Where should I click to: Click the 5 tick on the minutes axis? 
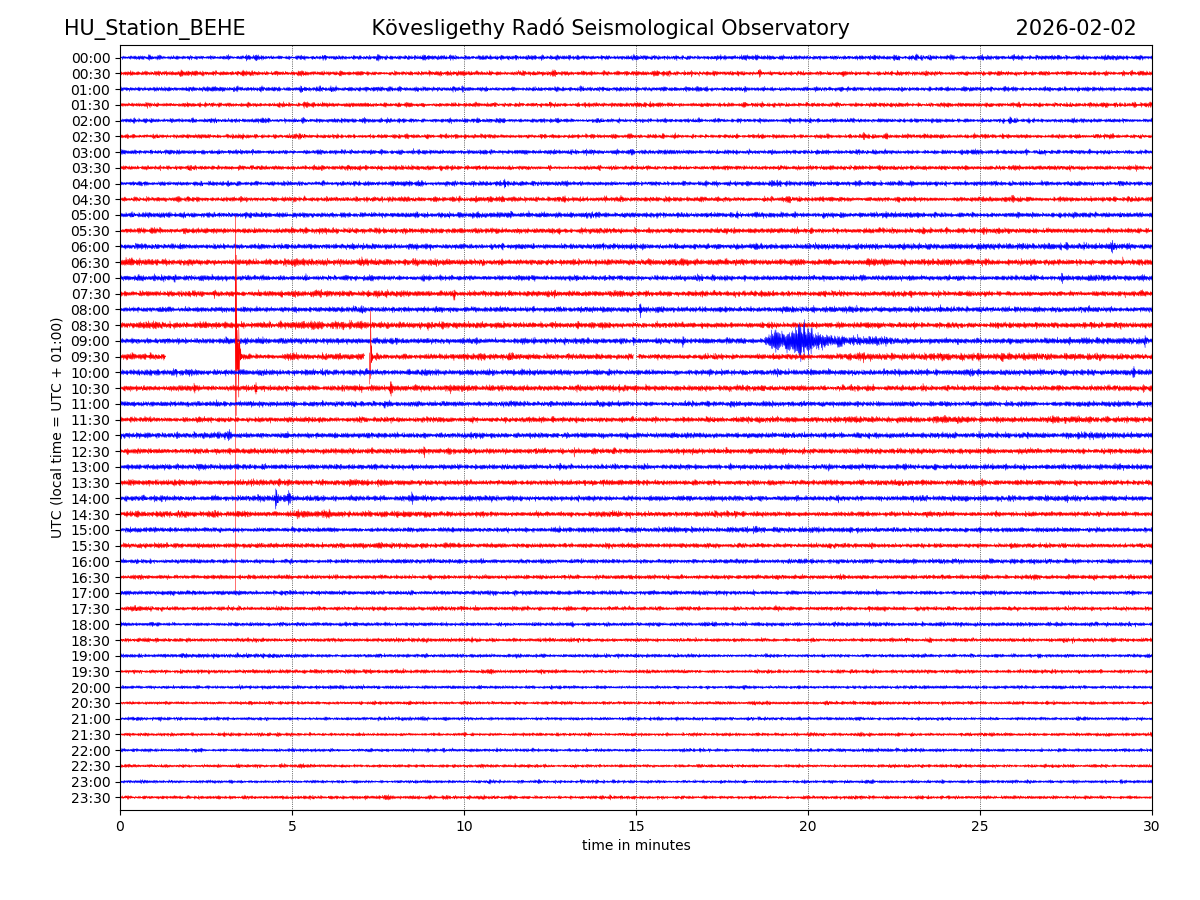292,827
